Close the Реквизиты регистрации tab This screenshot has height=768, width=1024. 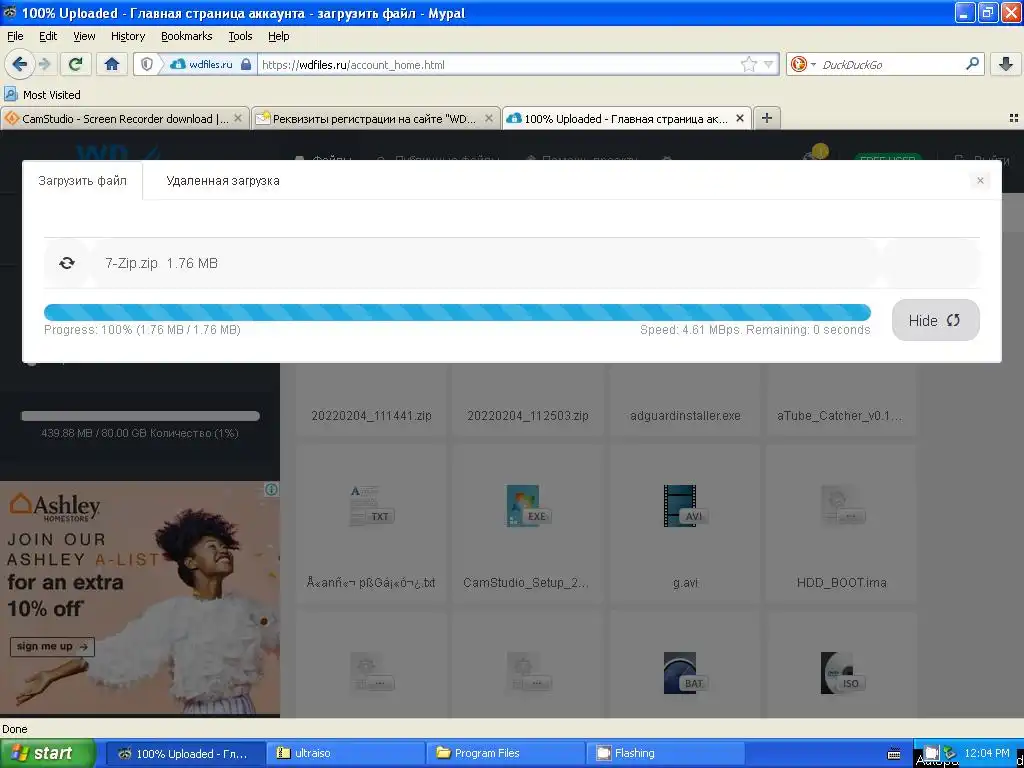click(488, 119)
